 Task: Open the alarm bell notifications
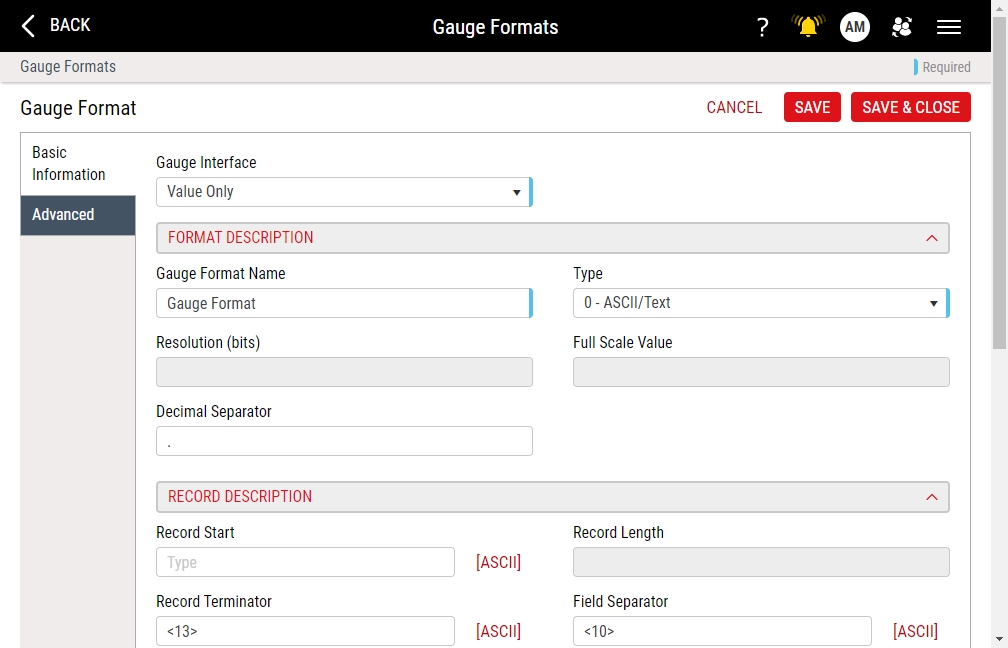[x=808, y=27]
